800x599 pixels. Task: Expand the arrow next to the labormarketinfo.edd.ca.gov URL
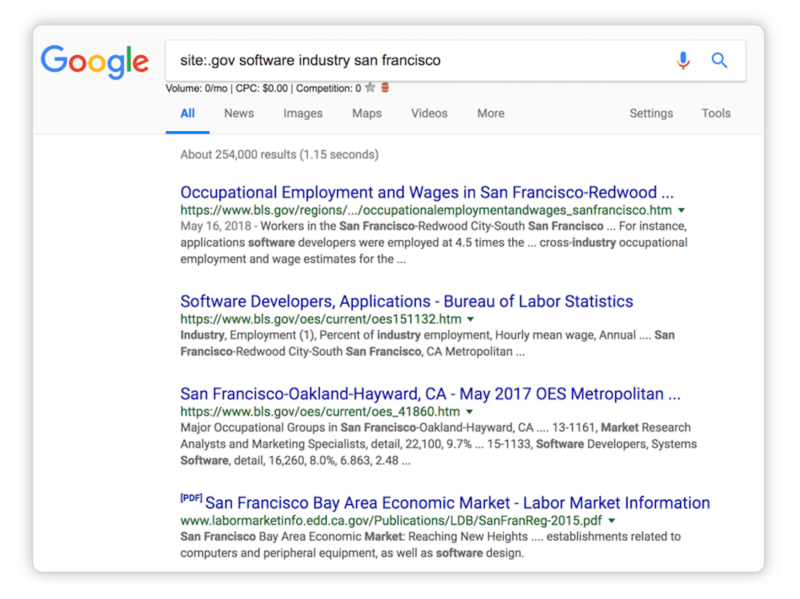(x=612, y=520)
